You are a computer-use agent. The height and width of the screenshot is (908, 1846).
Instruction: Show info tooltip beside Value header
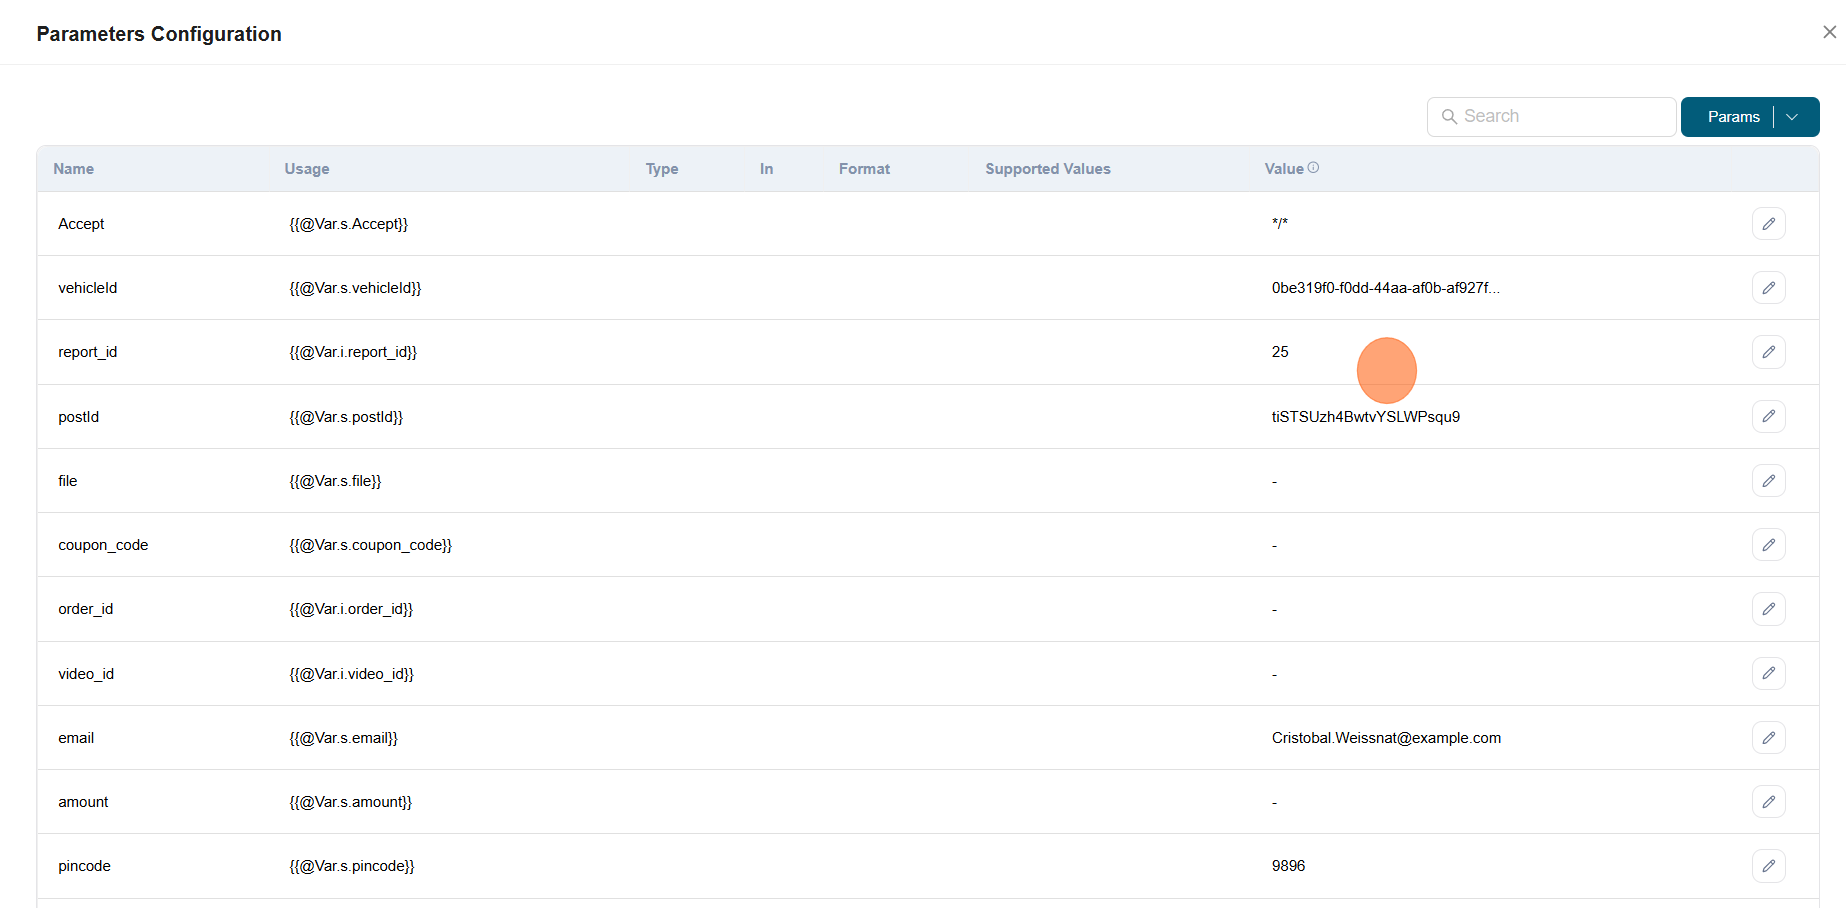click(1313, 168)
